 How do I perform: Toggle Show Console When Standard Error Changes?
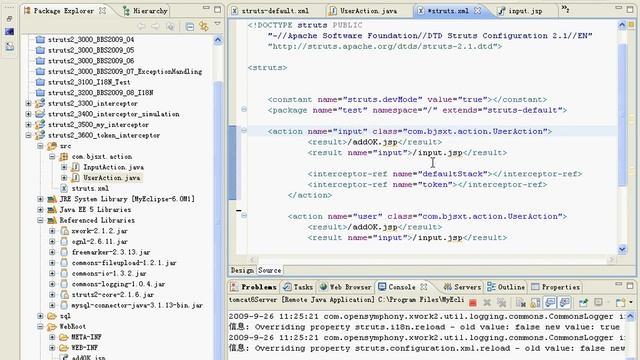tap(565, 302)
